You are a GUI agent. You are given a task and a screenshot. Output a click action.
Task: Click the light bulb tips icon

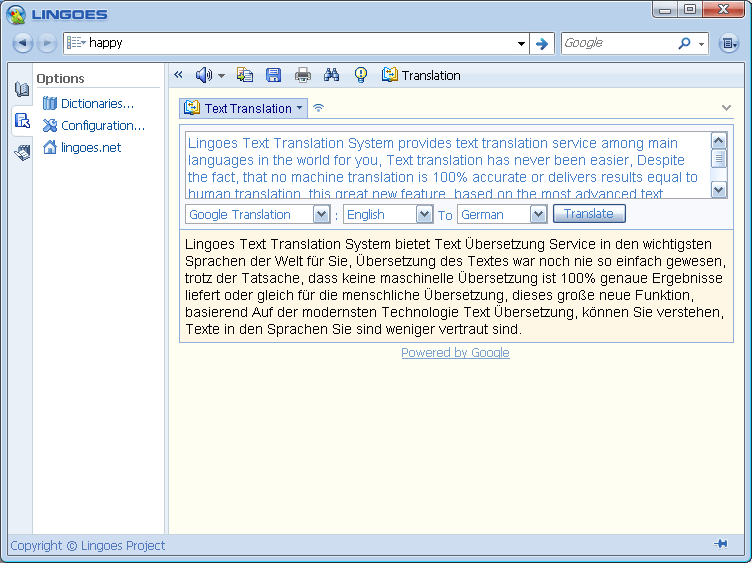point(361,75)
